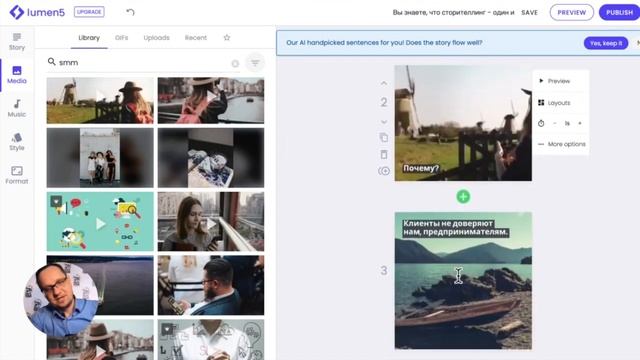Select the scene 3 lake image
The image size is (640, 360).
463,281
